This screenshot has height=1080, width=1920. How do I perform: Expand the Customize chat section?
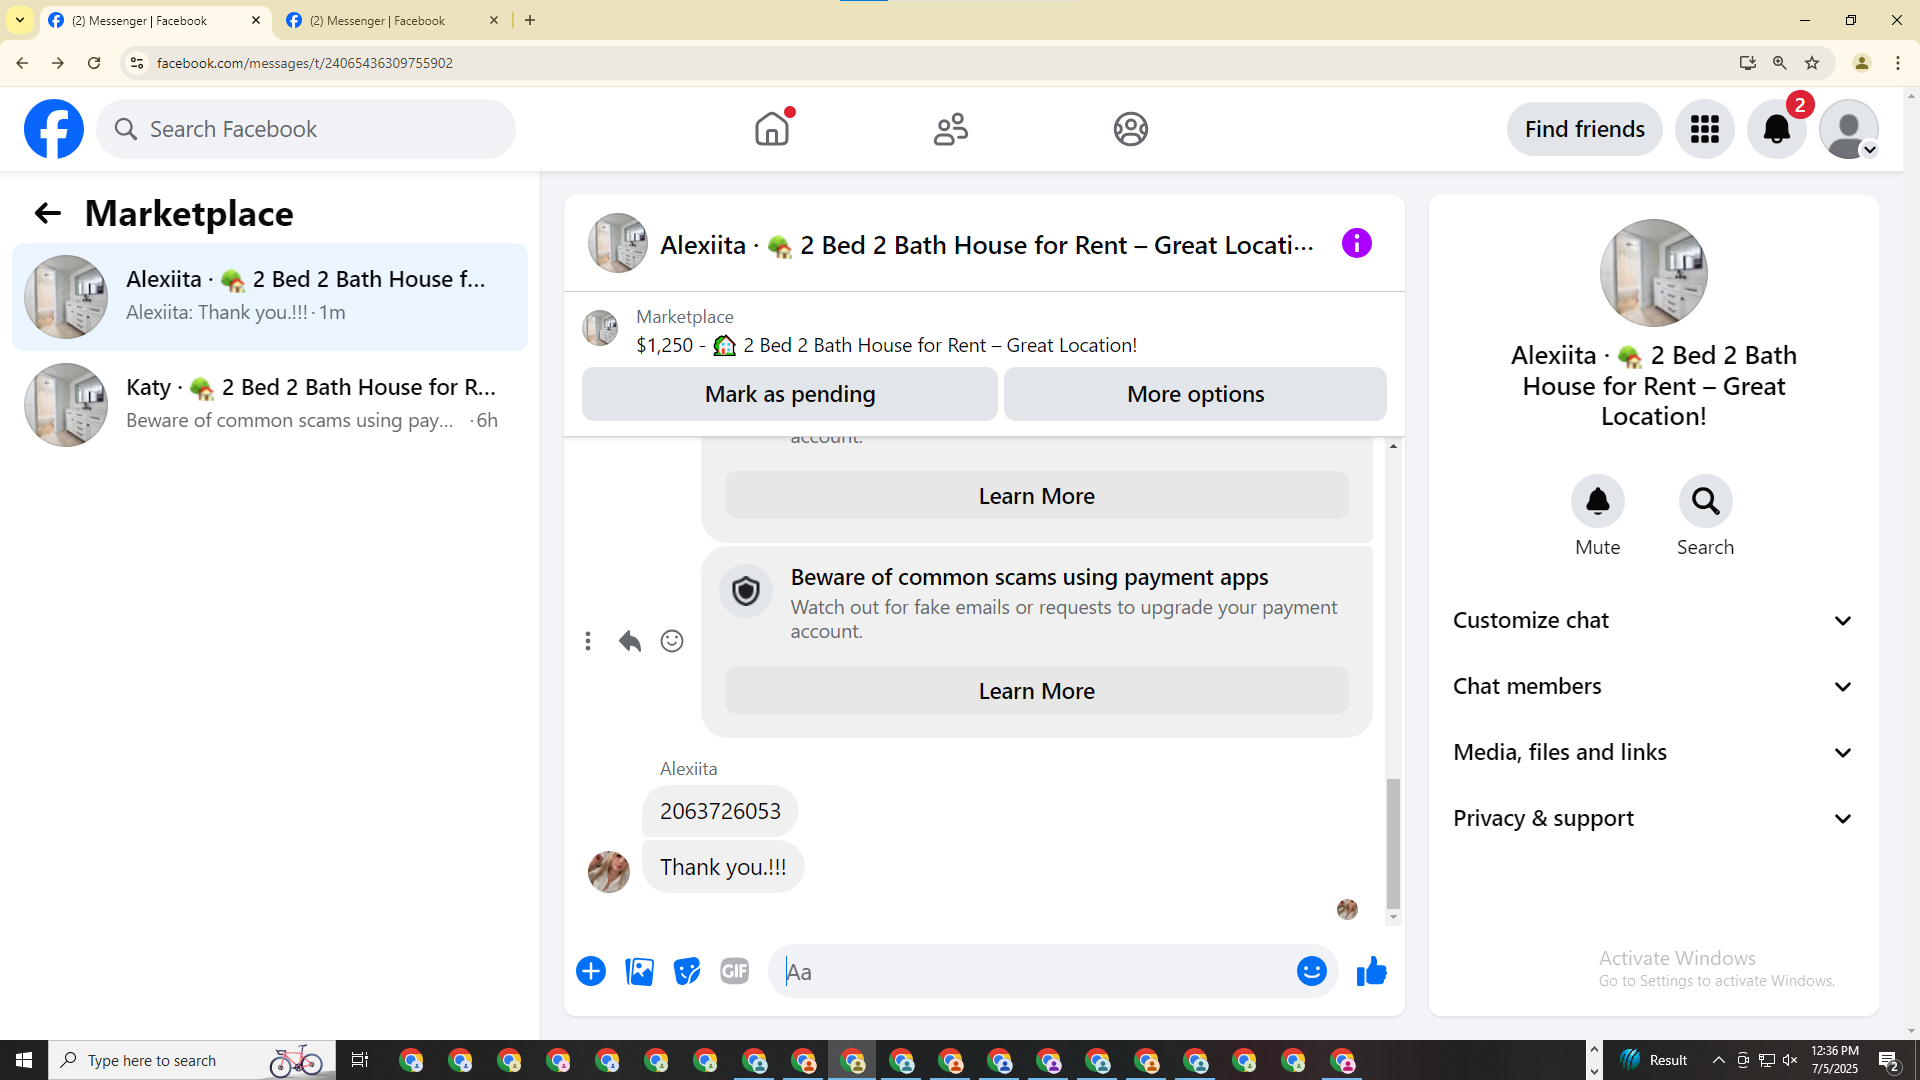click(1652, 620)
